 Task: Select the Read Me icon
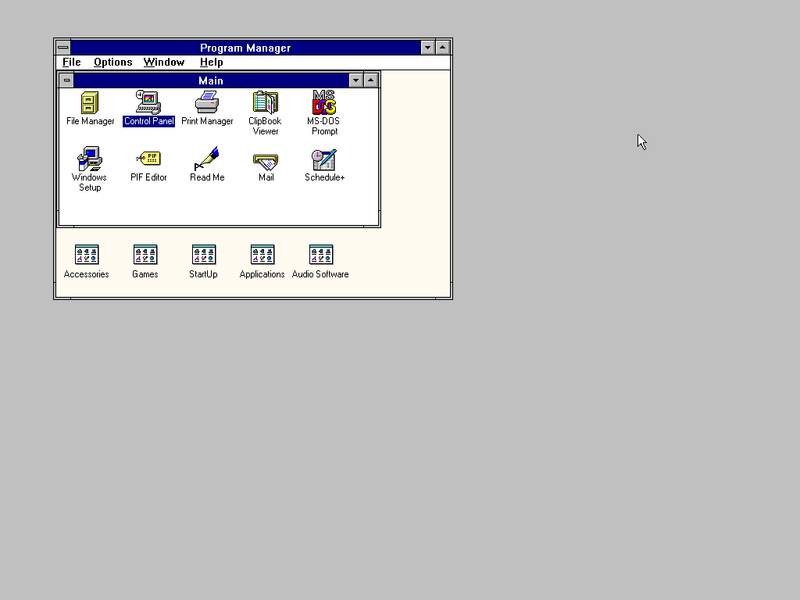(207, 159)
